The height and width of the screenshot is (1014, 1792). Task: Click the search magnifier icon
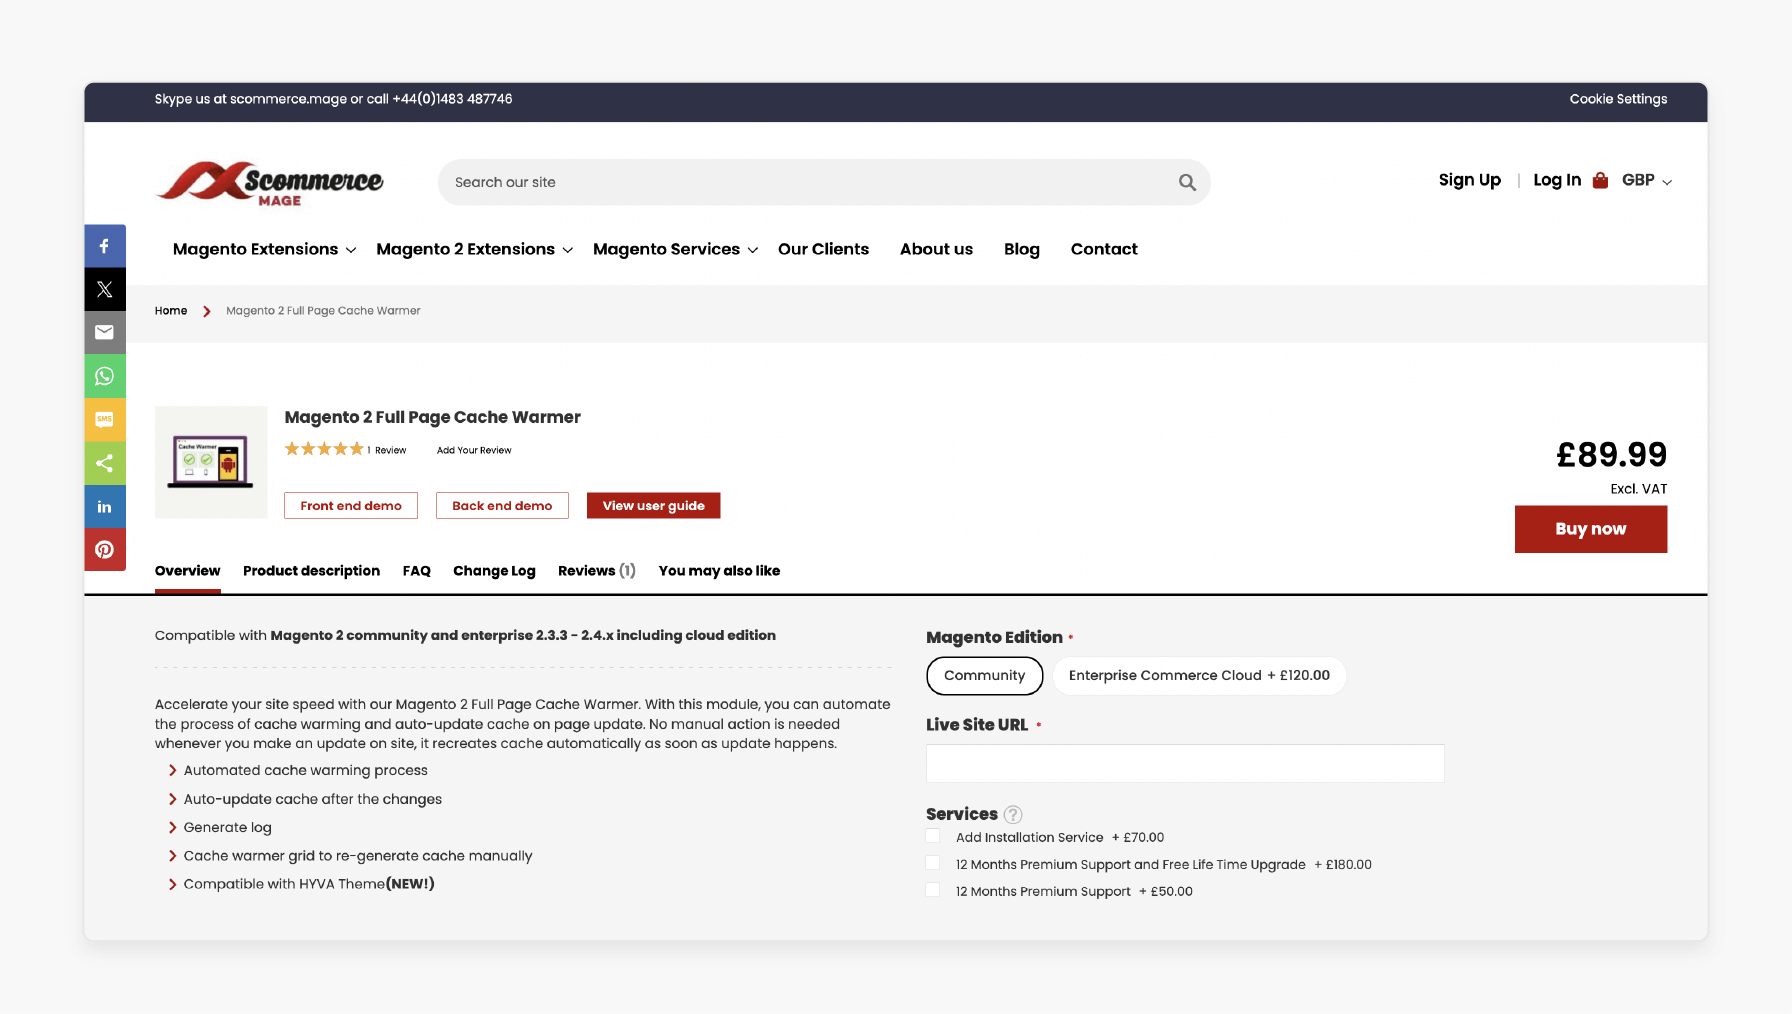point(1187,182)
